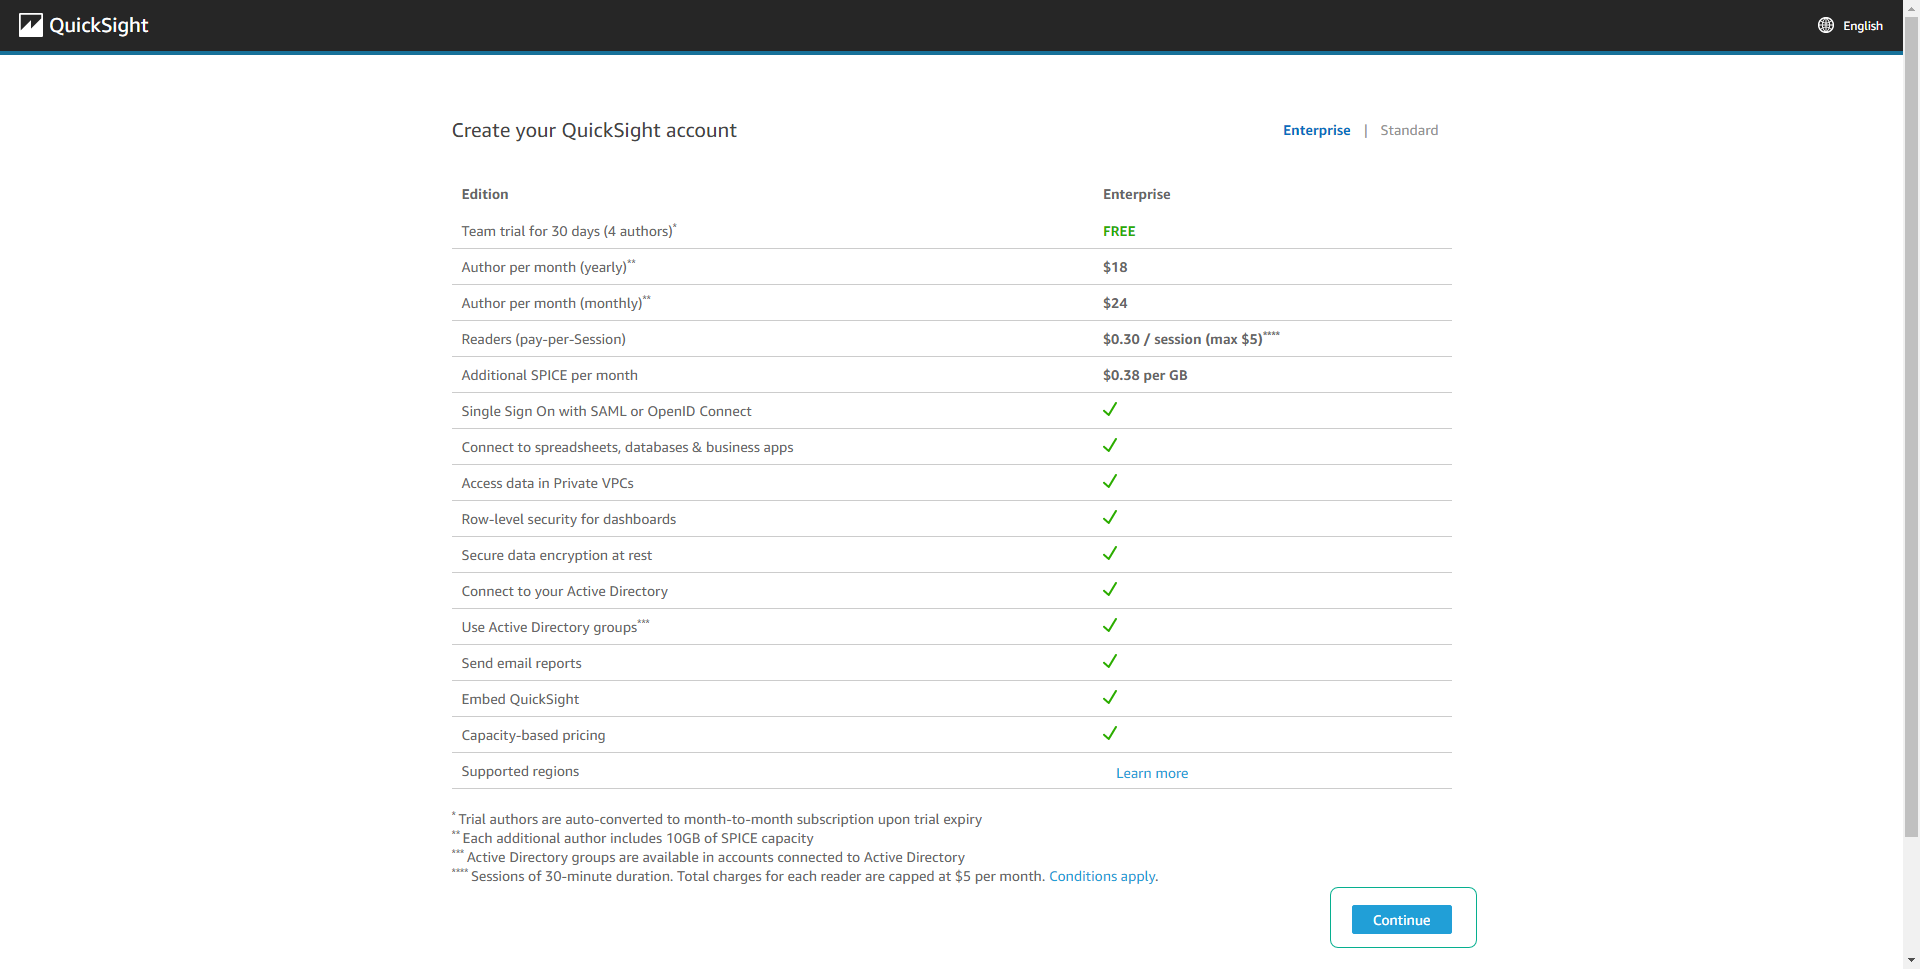Image resolution: width=1920 pixels, height=969 pixels.
Task: Click the QuickSight logo icon
Action: (x=31, y=25)
